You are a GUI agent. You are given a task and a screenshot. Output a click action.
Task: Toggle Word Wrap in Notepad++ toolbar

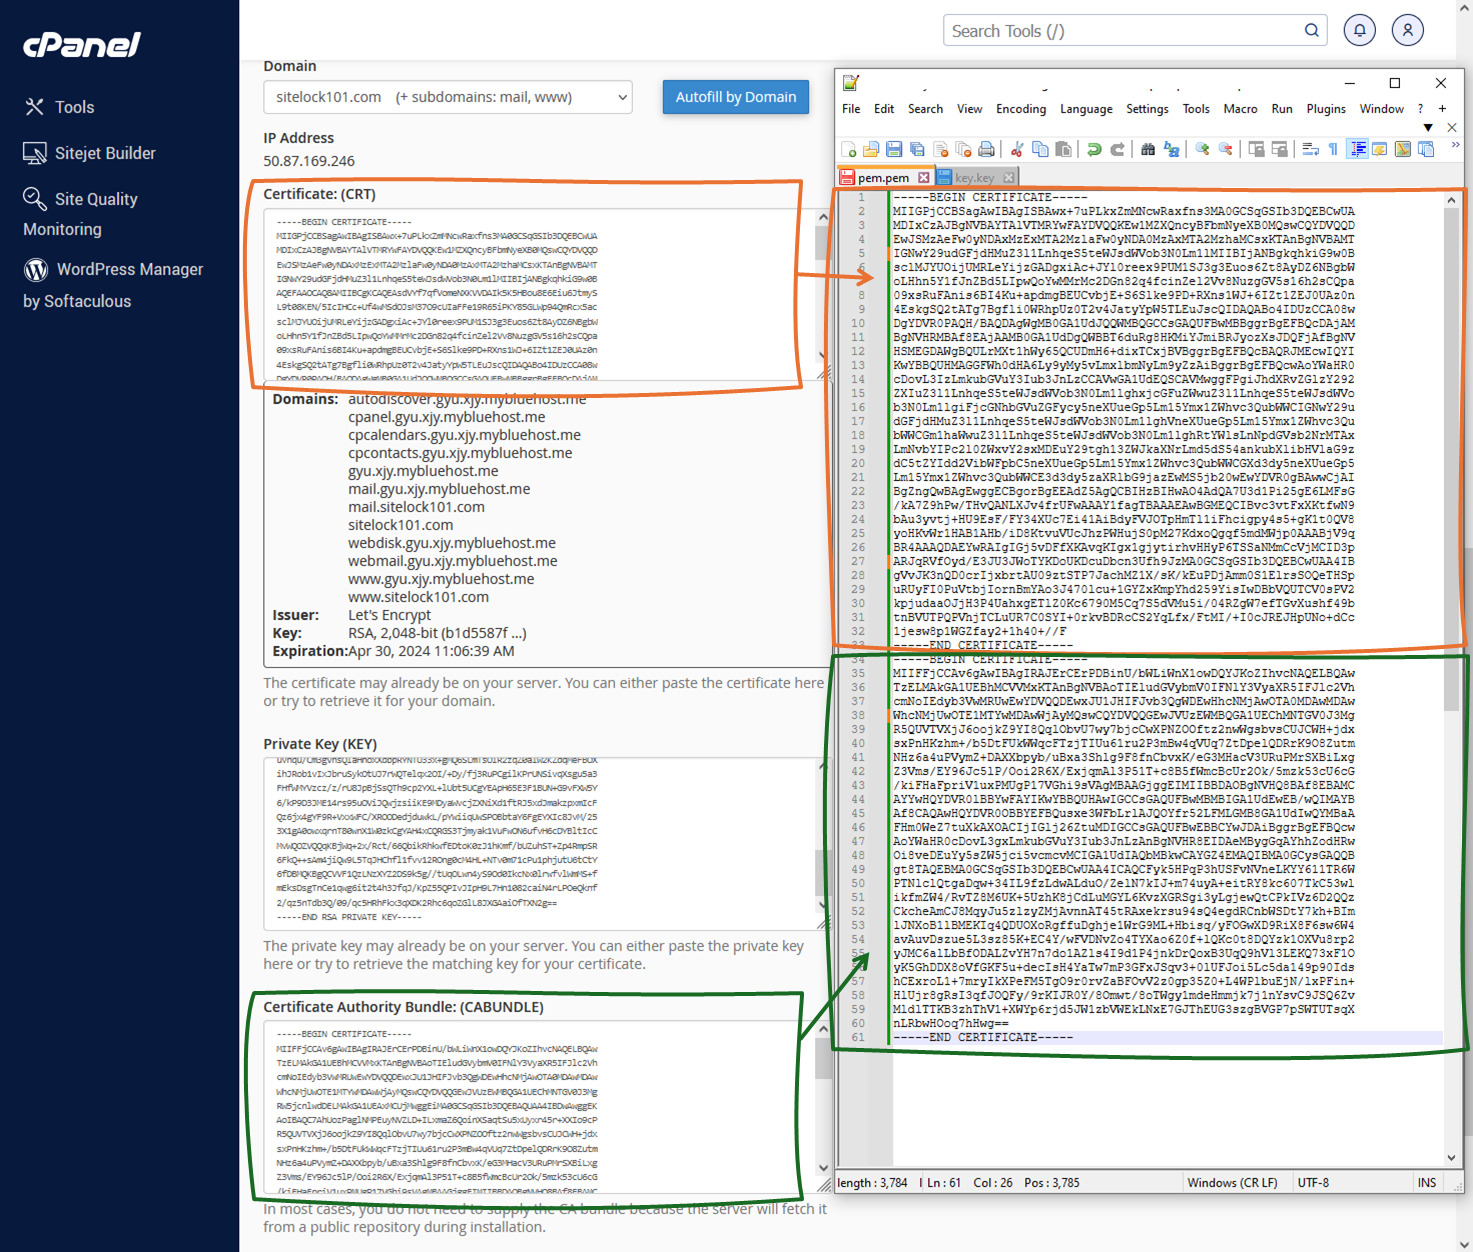[1310, 149]
